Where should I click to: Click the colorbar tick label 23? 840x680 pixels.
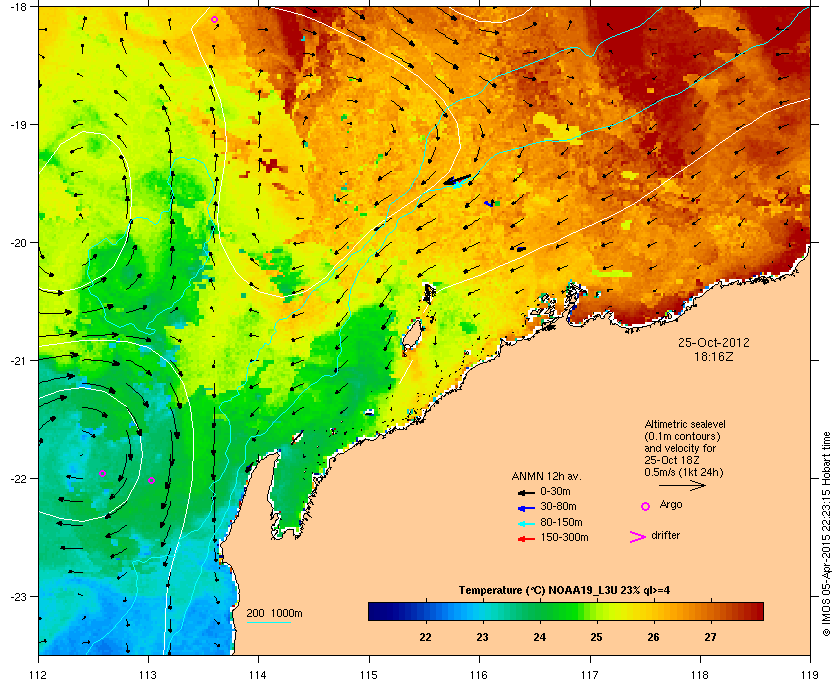482,637
